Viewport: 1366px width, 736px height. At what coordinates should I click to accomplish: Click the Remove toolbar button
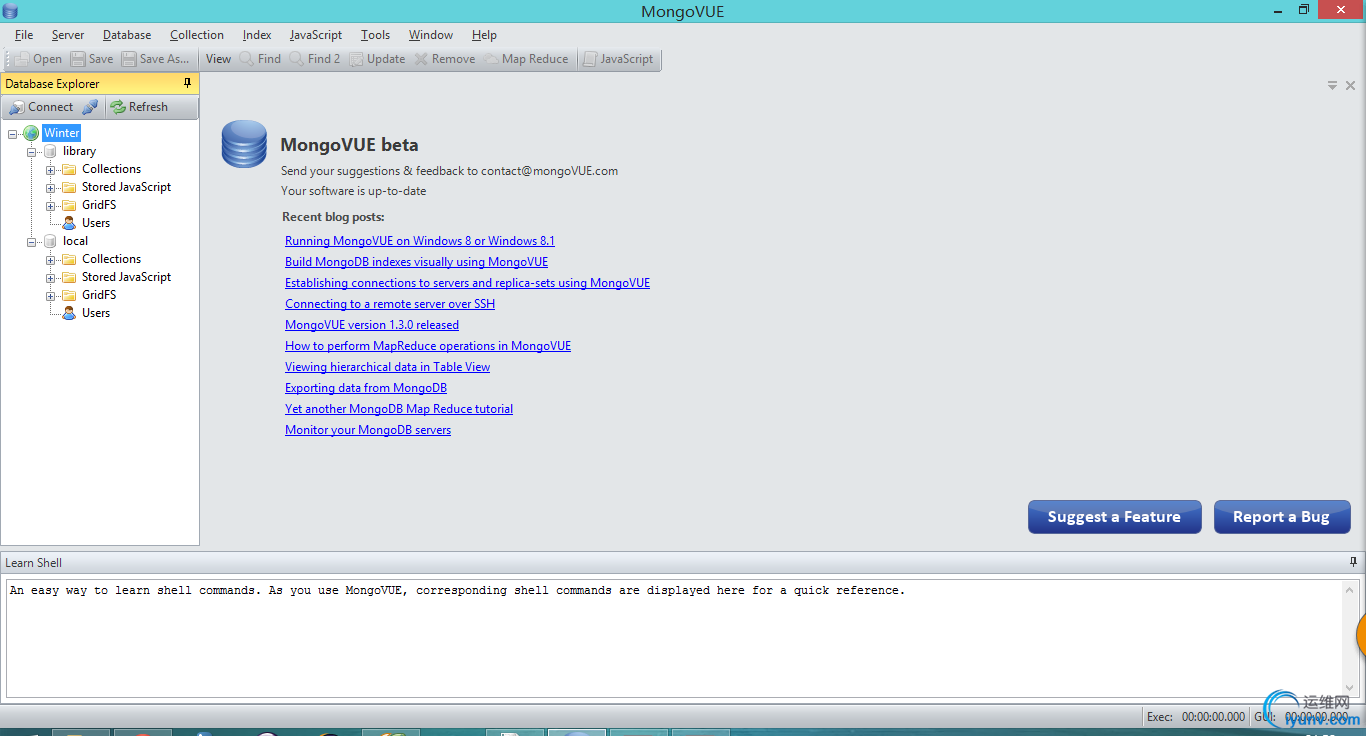[x=445, y=59]
